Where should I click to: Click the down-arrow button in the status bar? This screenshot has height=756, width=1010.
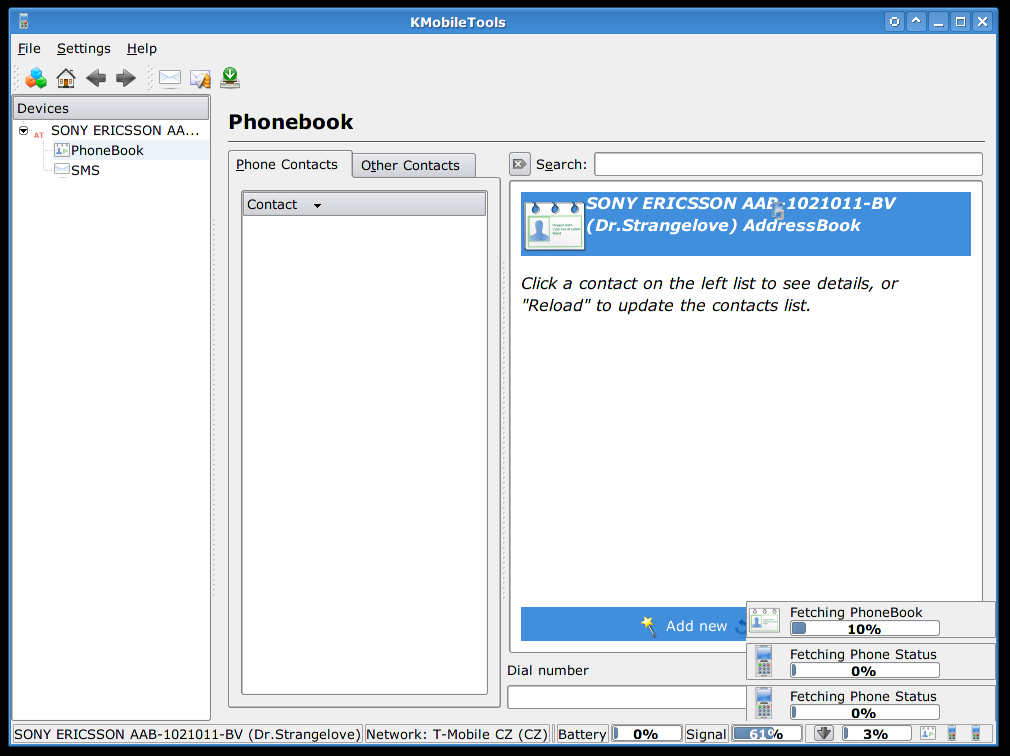(824, 733)
